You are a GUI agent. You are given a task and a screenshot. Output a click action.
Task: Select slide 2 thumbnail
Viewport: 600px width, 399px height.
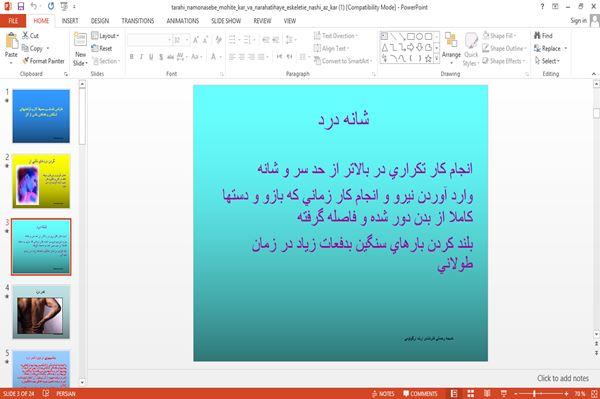tap(41, 181)
